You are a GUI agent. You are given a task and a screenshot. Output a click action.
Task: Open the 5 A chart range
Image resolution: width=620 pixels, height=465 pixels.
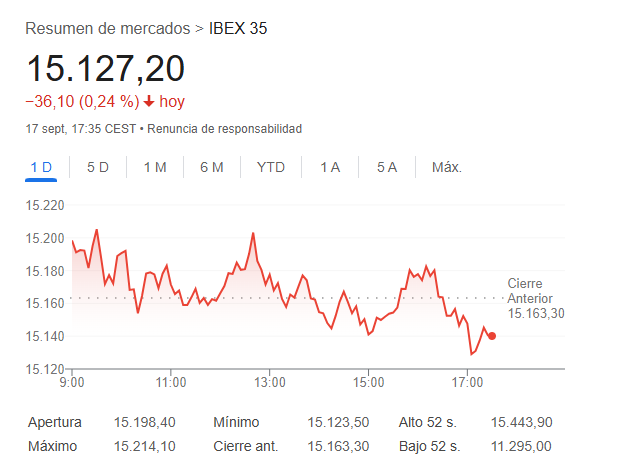coord(387,167)
